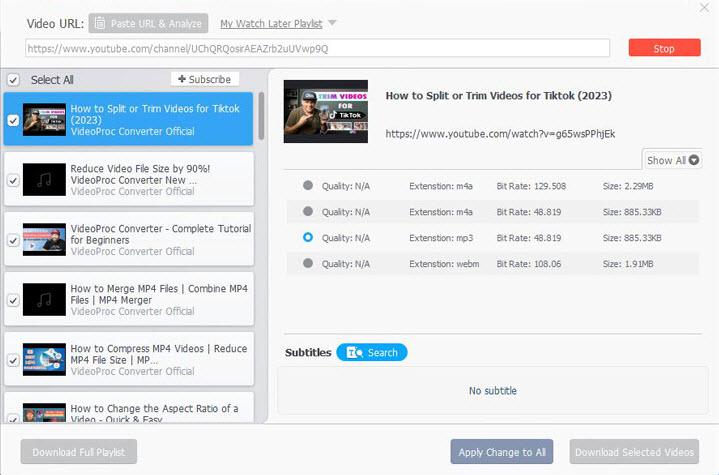The height and width of the screenshot is (475, 719).
Task: Close the downloader dialog with the X
Action: coord(704,8)
